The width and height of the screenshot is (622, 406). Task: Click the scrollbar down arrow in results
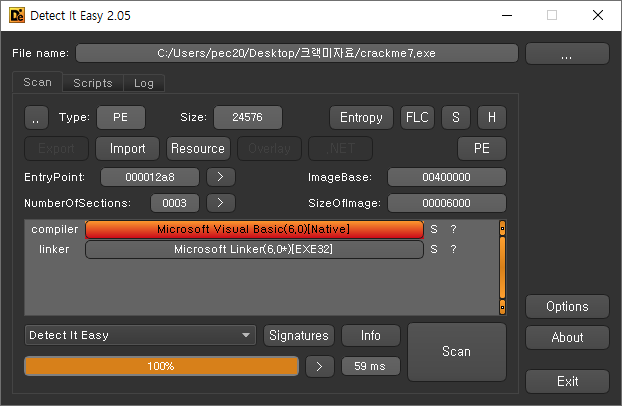[502, 307]
